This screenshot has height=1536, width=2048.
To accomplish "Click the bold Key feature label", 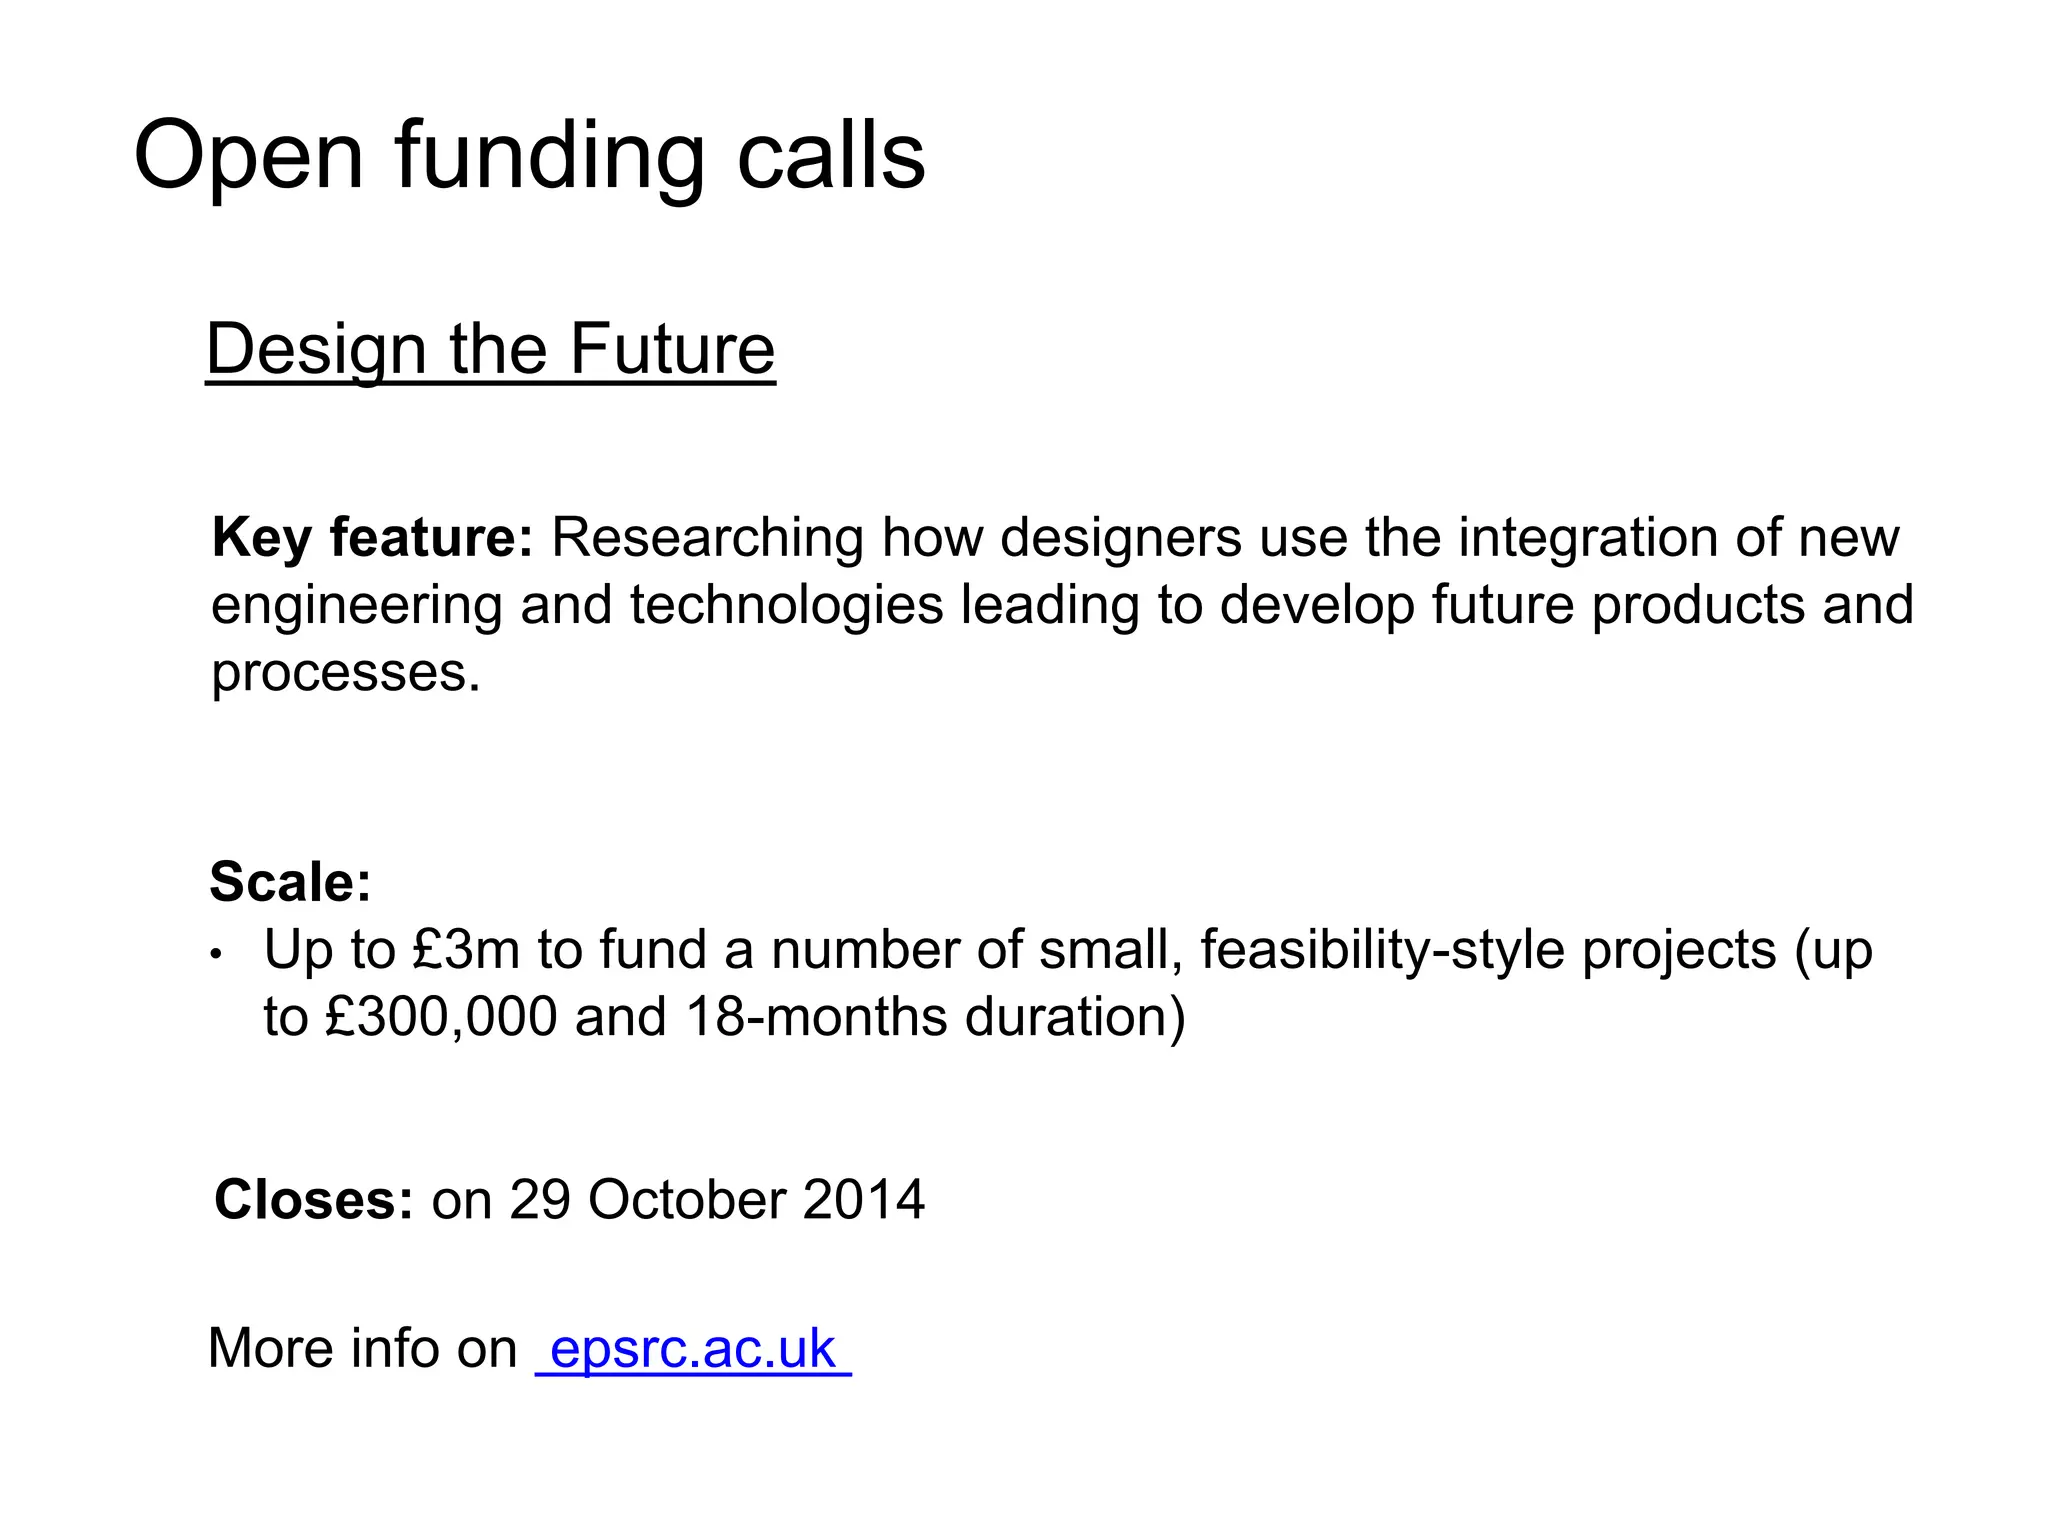I will (x=373, y=537).
